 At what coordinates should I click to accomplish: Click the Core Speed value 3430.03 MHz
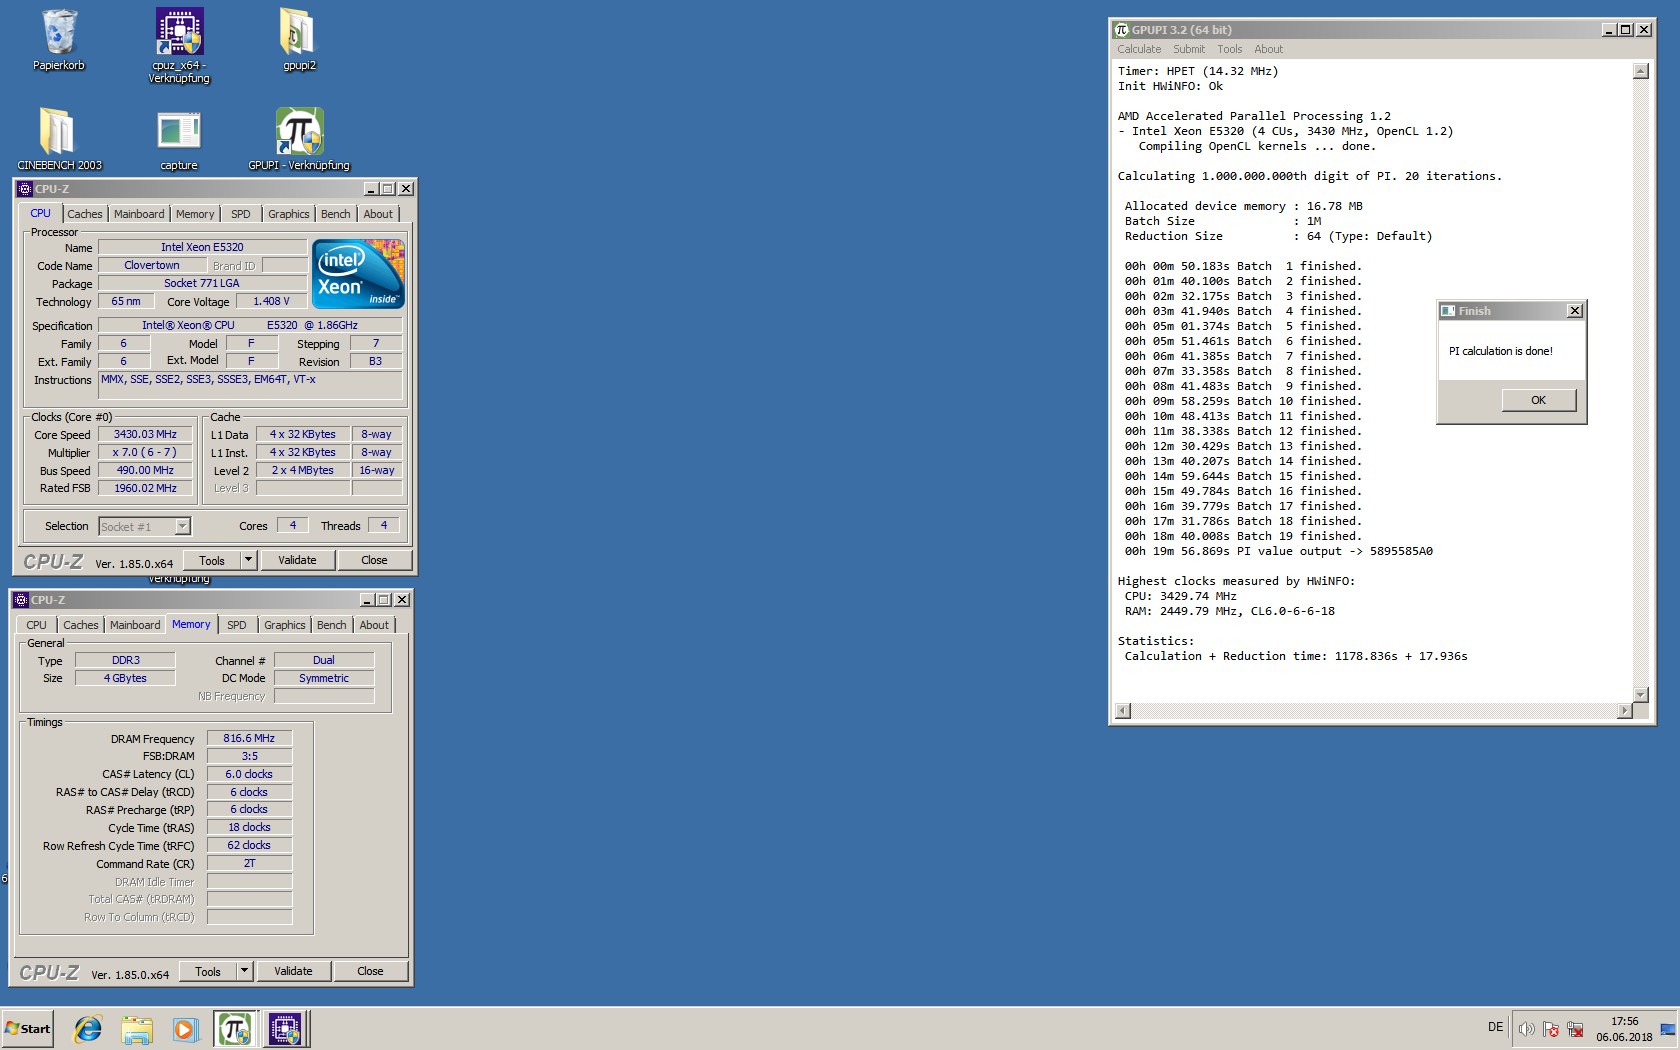[145, 435]
